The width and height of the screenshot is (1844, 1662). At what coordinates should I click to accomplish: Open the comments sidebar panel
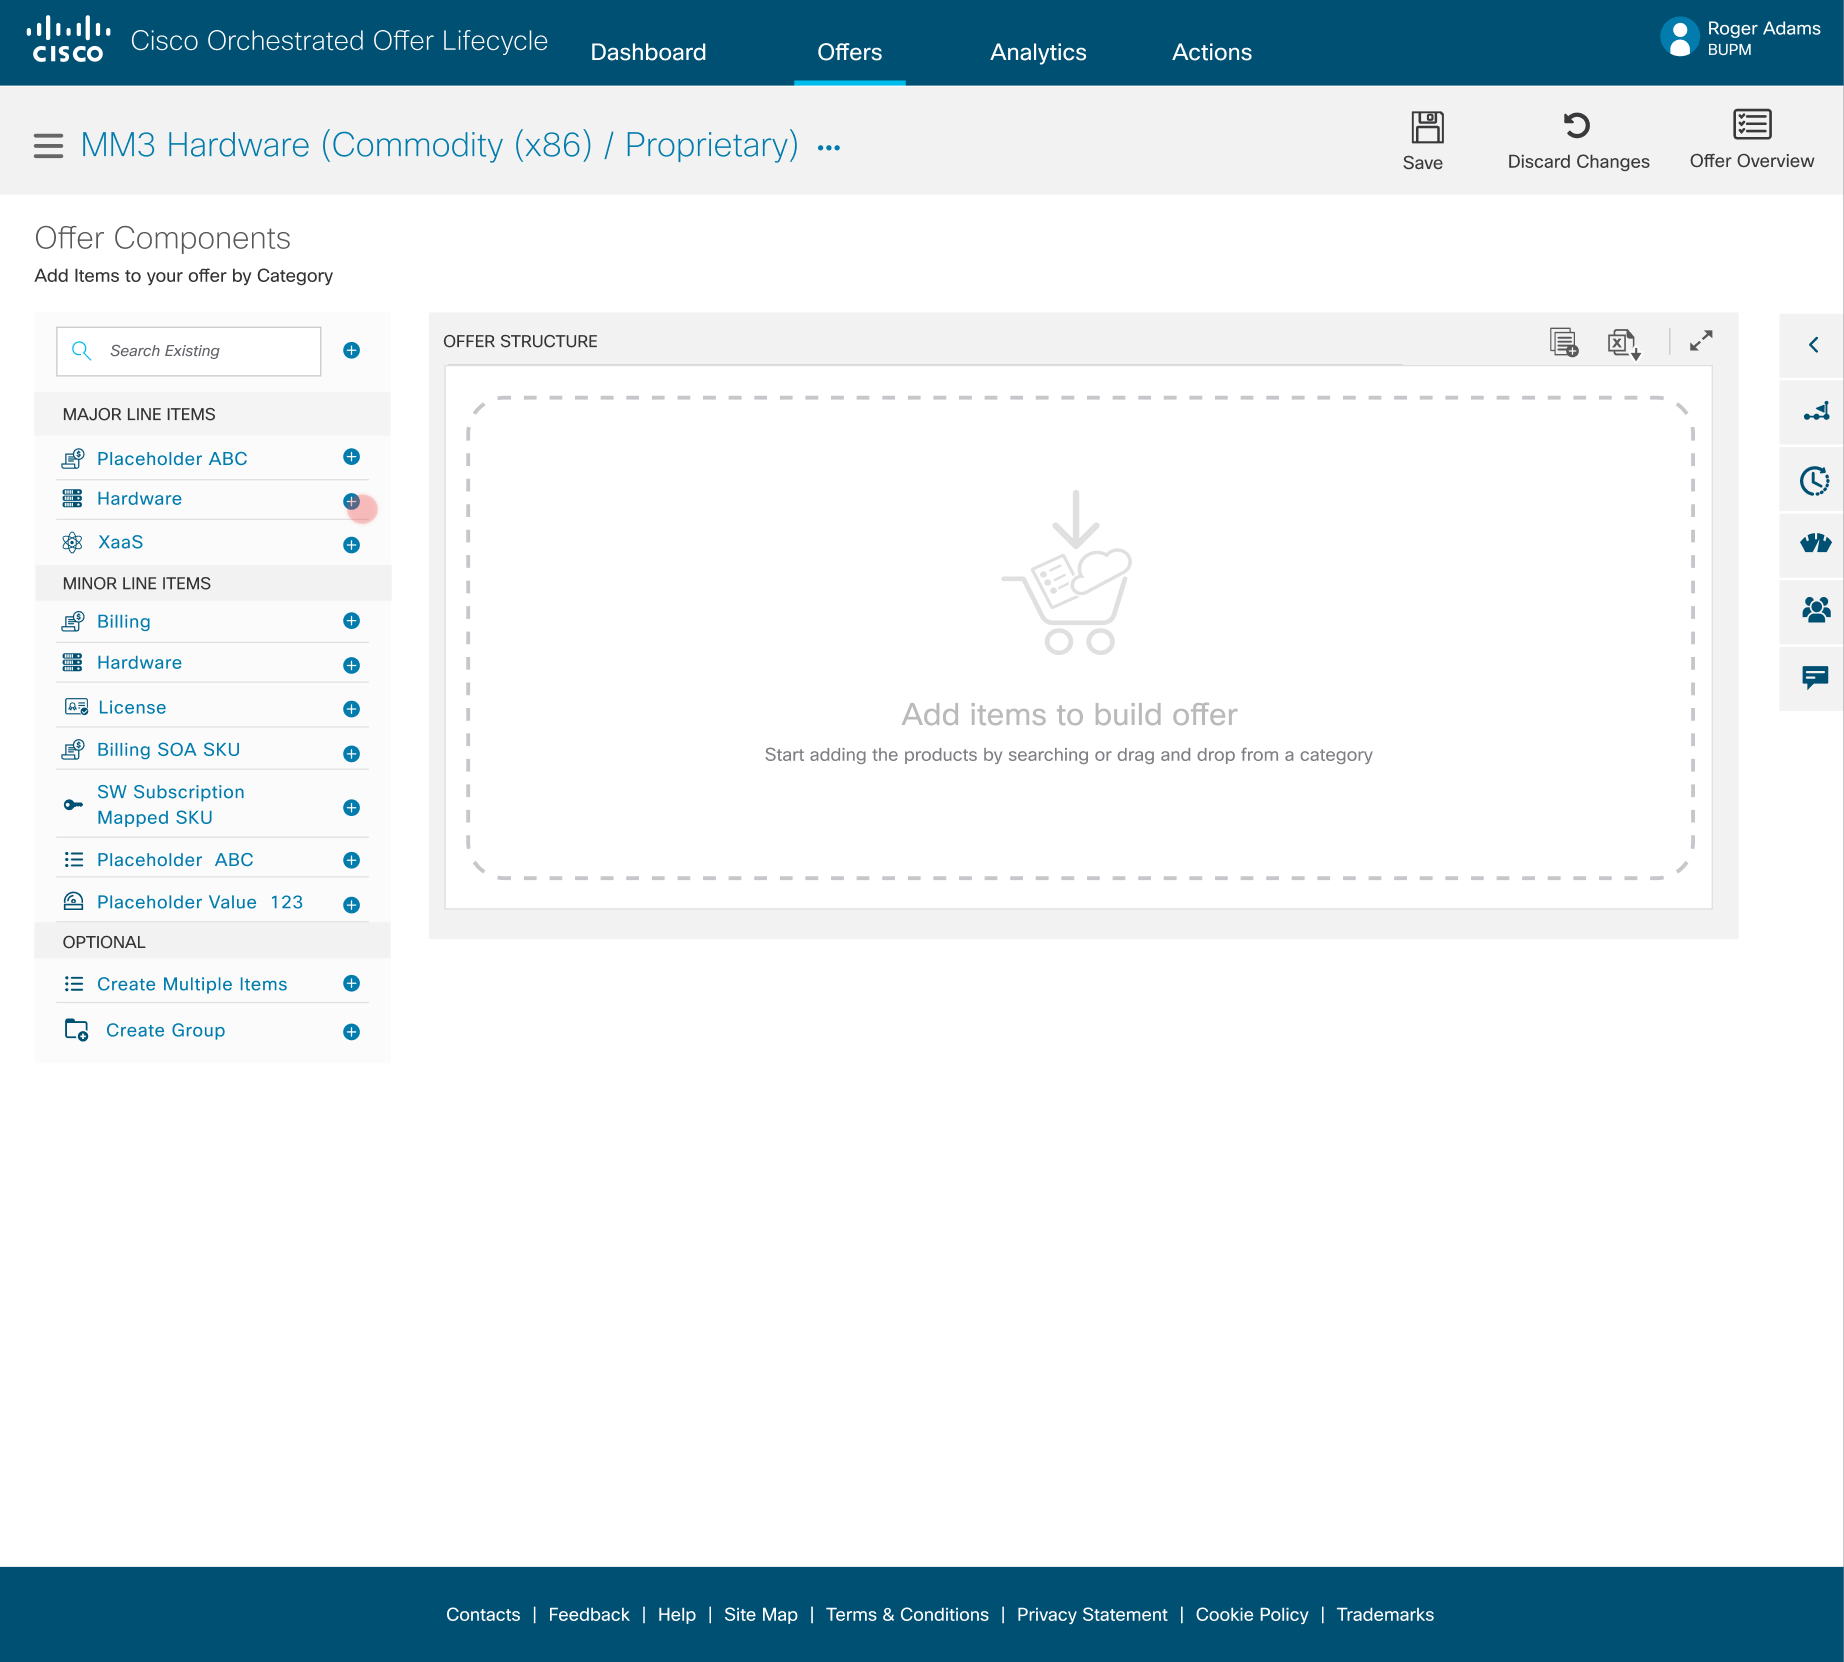[1814, 678]
